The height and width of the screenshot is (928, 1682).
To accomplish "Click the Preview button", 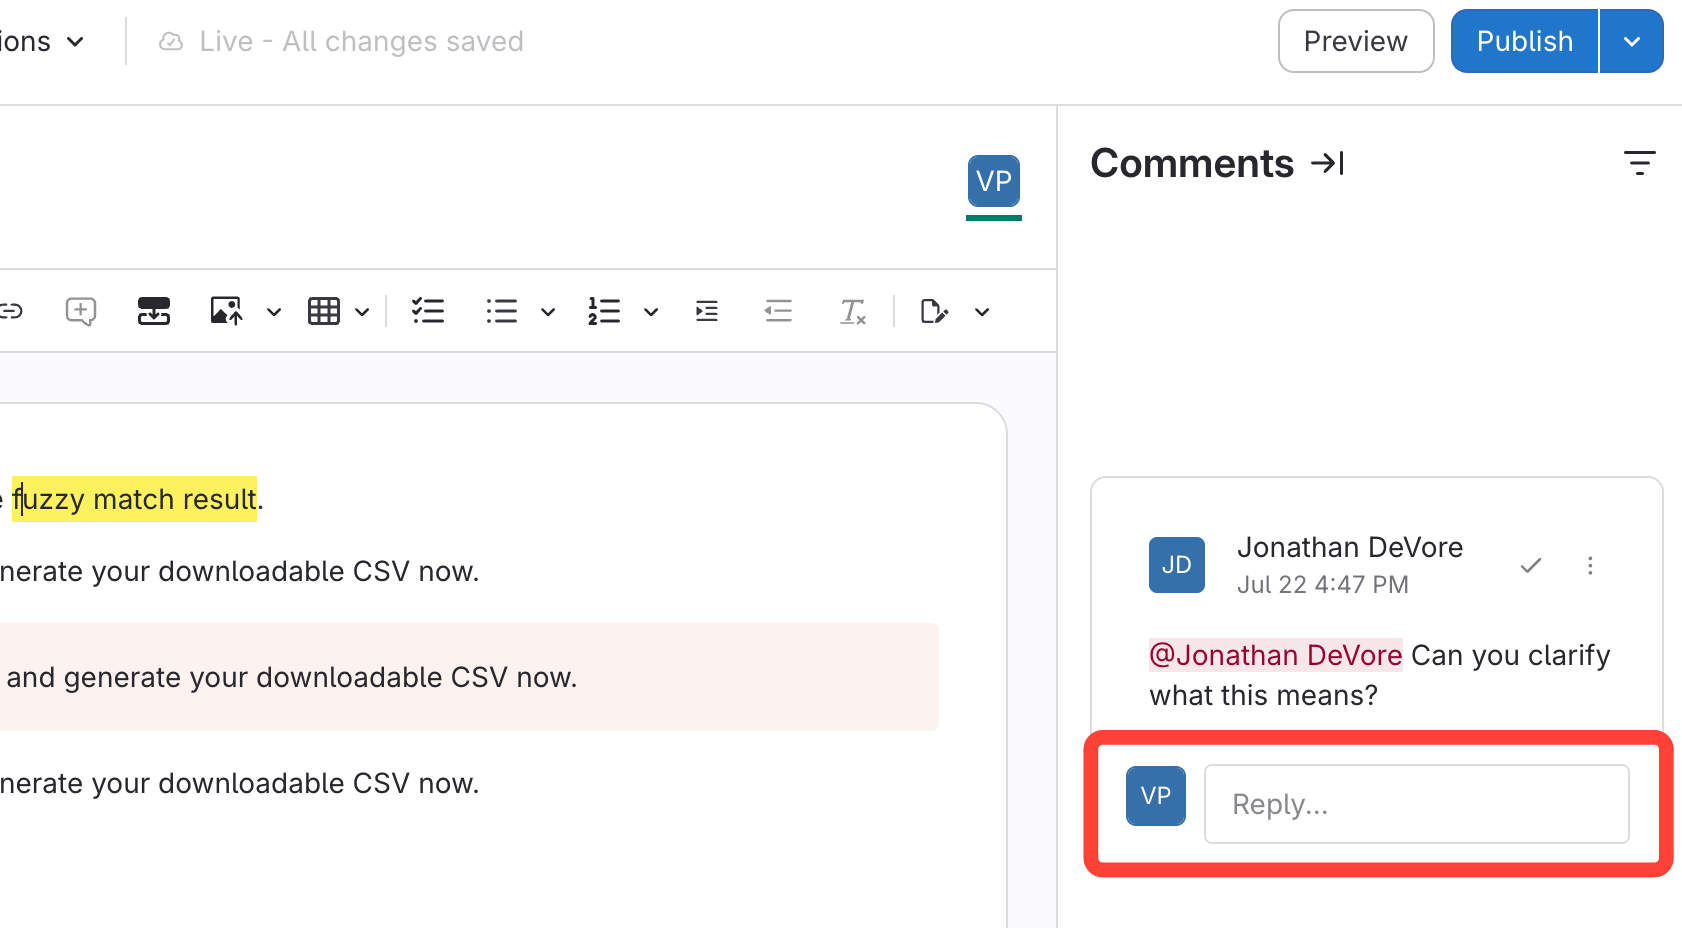I will pos(1355,41).
